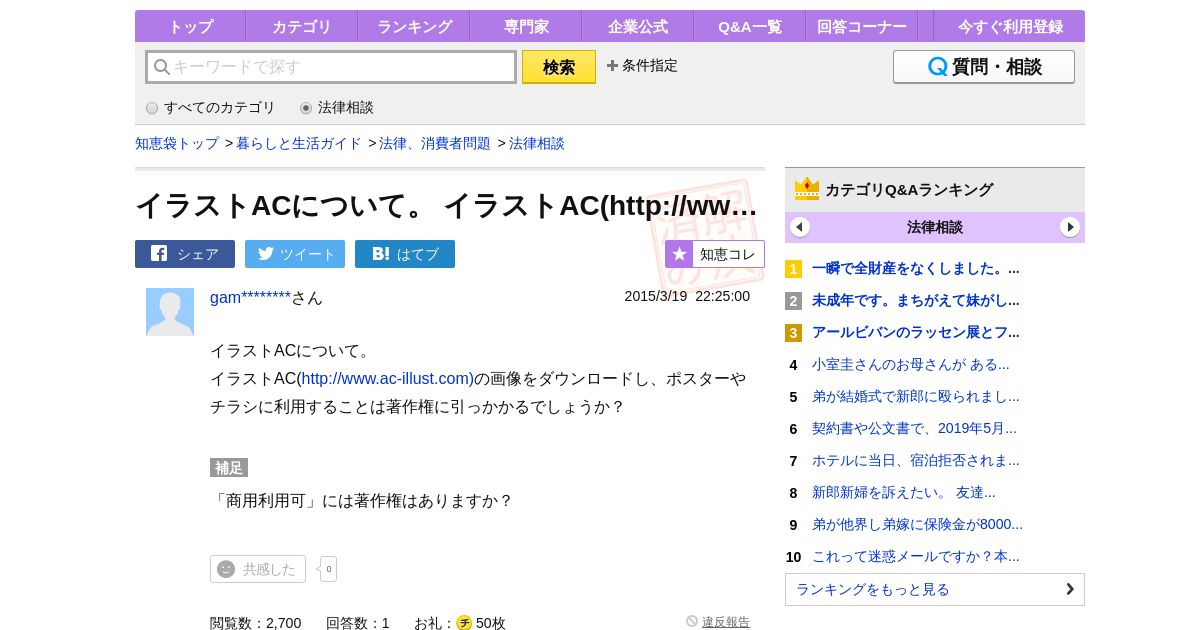Click the 補足 label
1200x630 pixels.
(229, 467)
